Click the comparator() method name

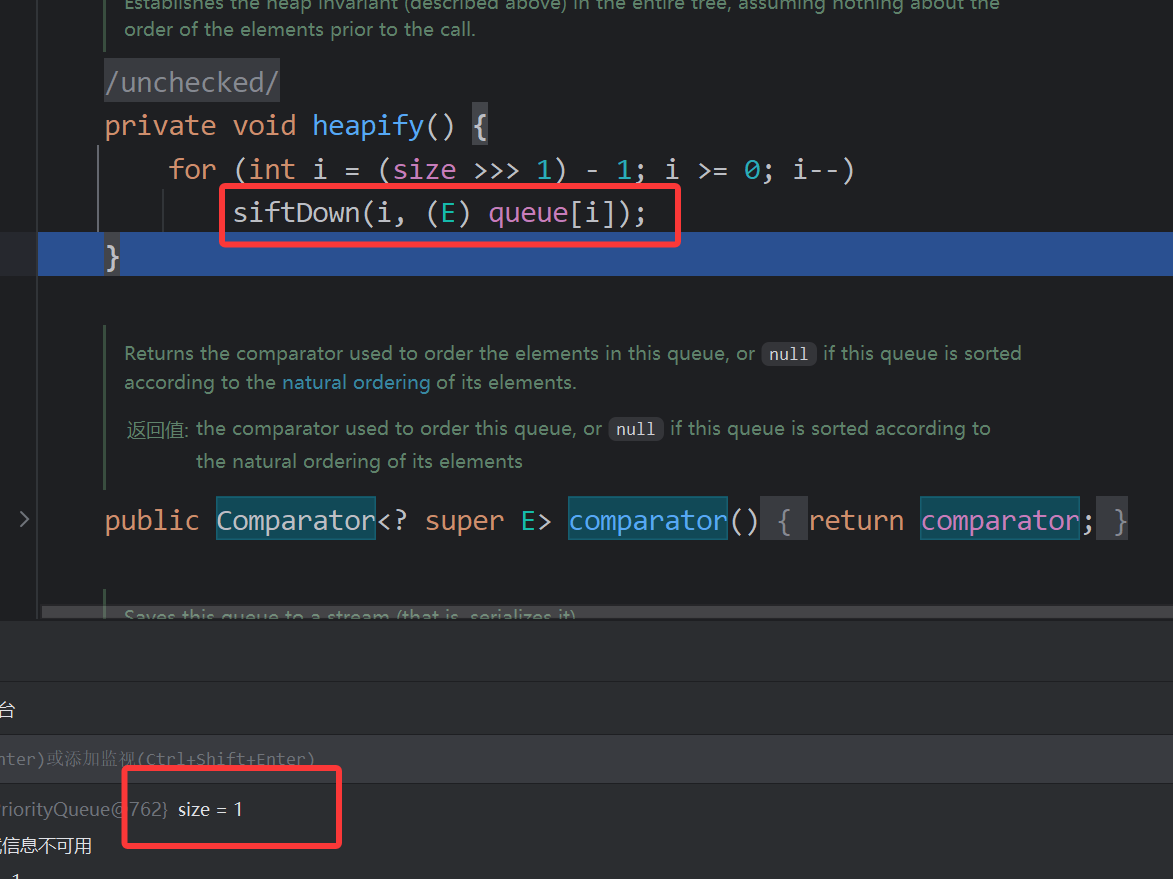[x=647, y=520]
